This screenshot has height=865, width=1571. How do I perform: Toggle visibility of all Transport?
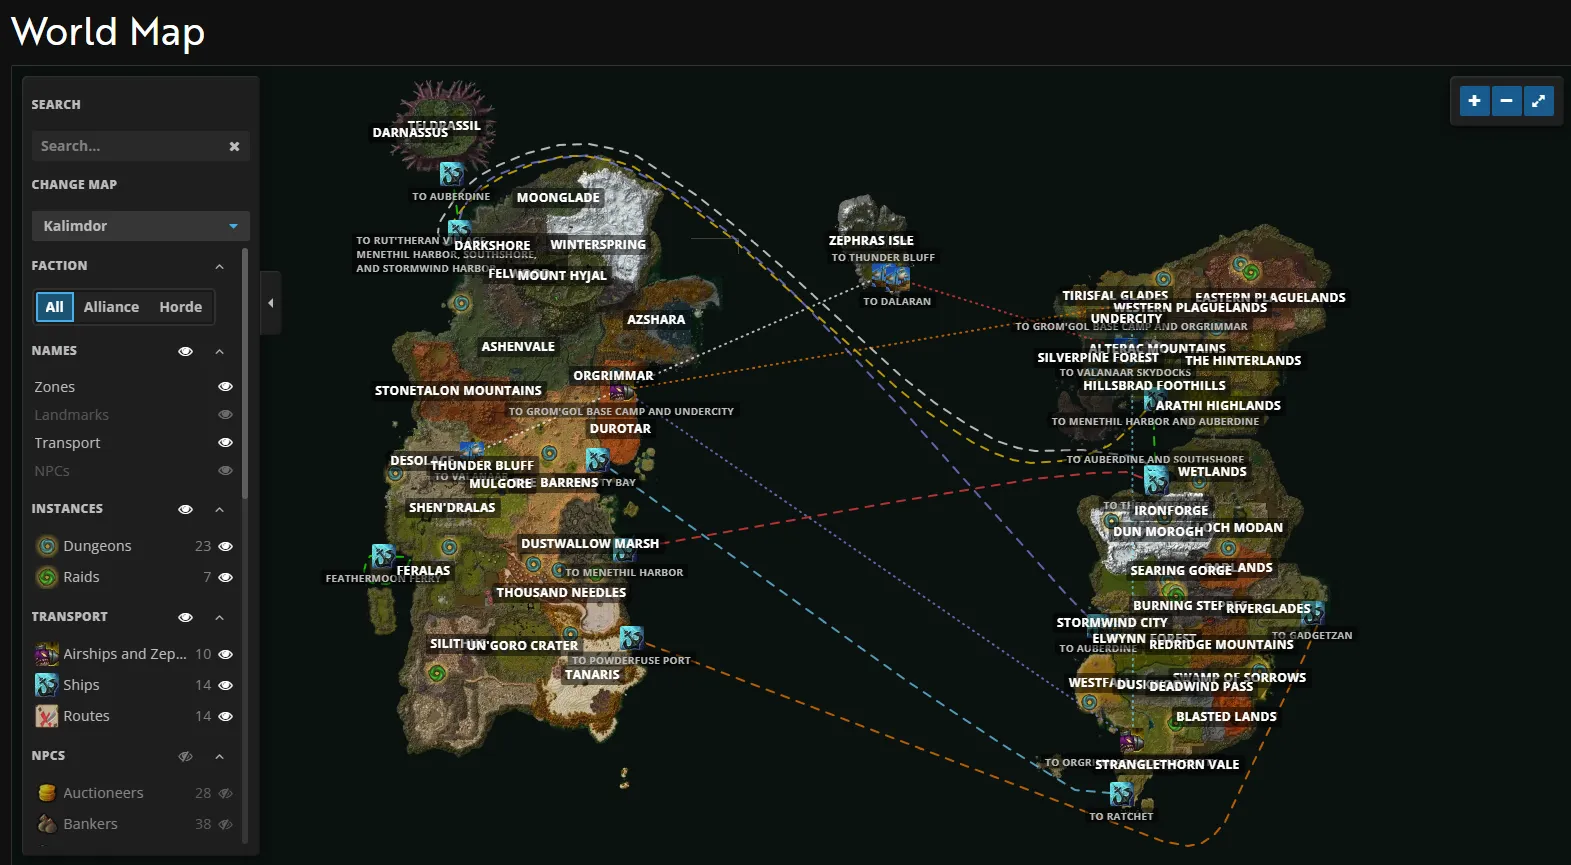coord(185,617)
